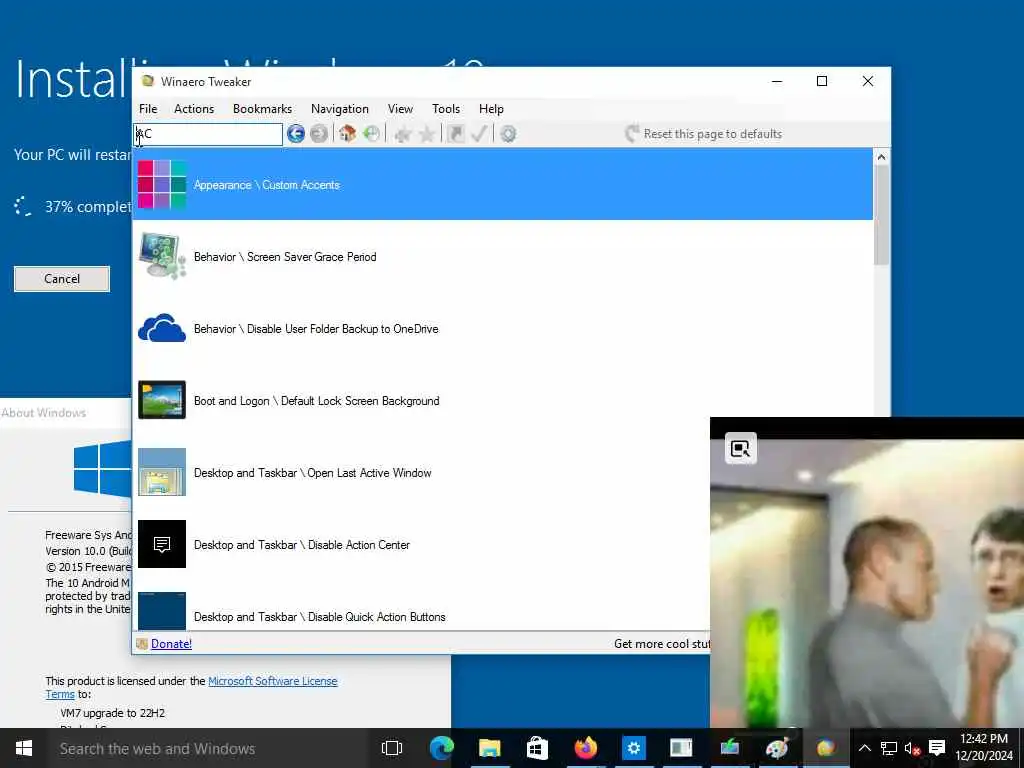Click the taskbar search box
The image size is (1024, 768).
pyautogui.click(x=208, y=748)
